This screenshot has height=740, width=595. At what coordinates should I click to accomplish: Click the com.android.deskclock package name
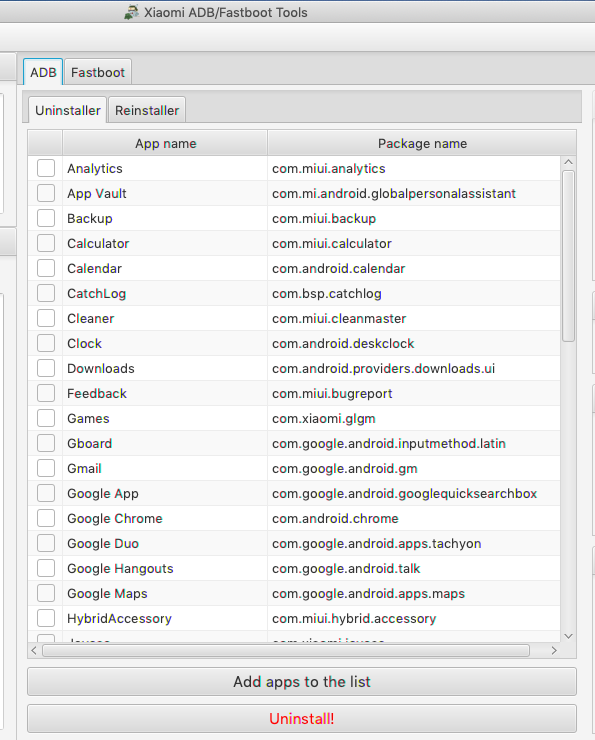343,344
